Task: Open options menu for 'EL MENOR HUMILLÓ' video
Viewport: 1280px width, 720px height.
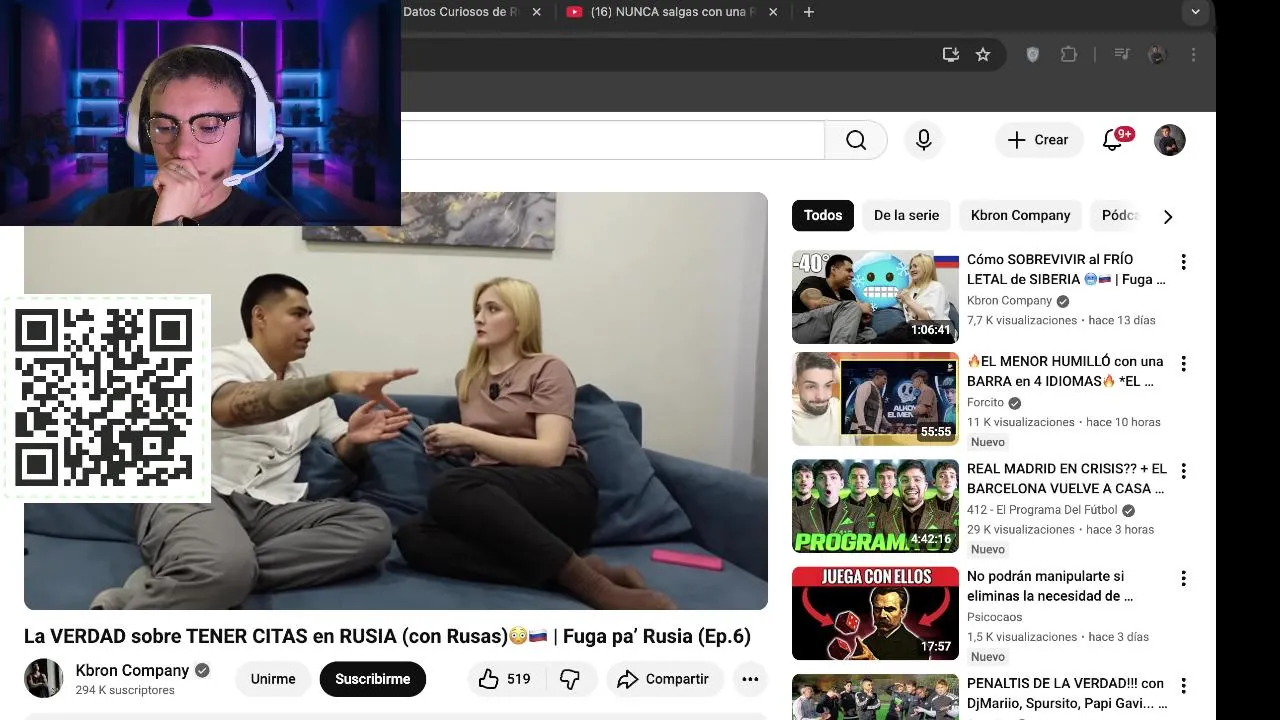Action: (x=1183, y=364)
